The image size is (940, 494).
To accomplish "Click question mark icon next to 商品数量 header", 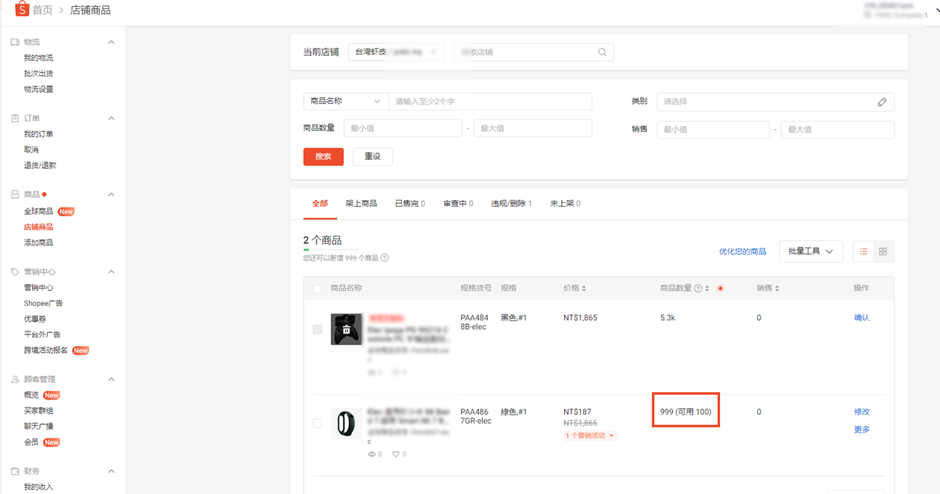I will coord(698,288).
